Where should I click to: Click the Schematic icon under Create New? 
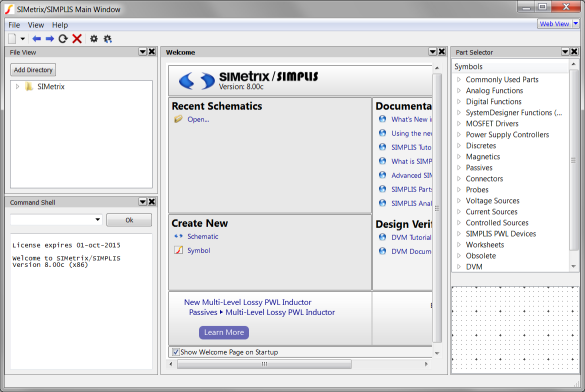point(178,236)
